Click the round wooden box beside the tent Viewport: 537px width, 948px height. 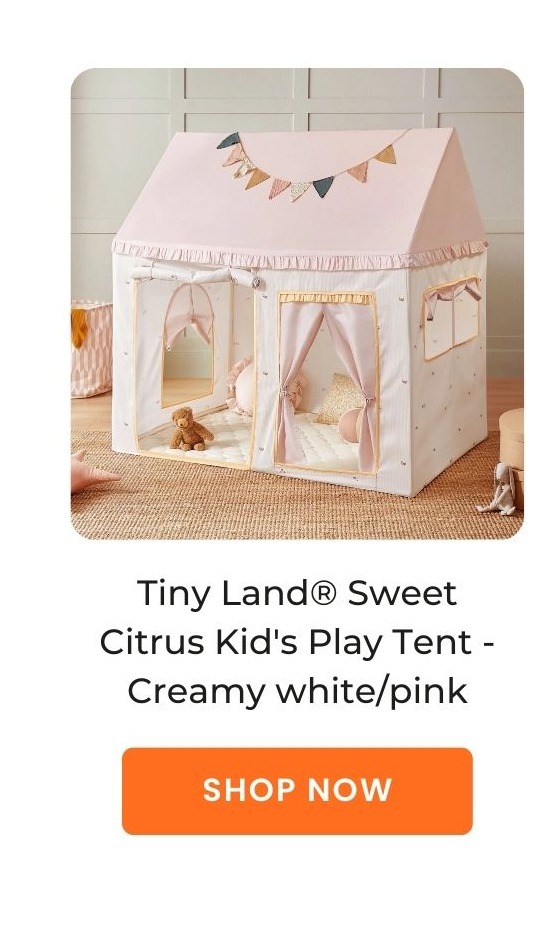(512, 438)
